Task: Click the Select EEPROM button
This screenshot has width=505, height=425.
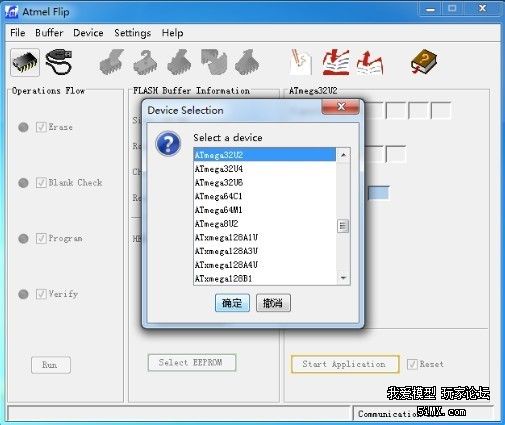Action: coord(192,363)
